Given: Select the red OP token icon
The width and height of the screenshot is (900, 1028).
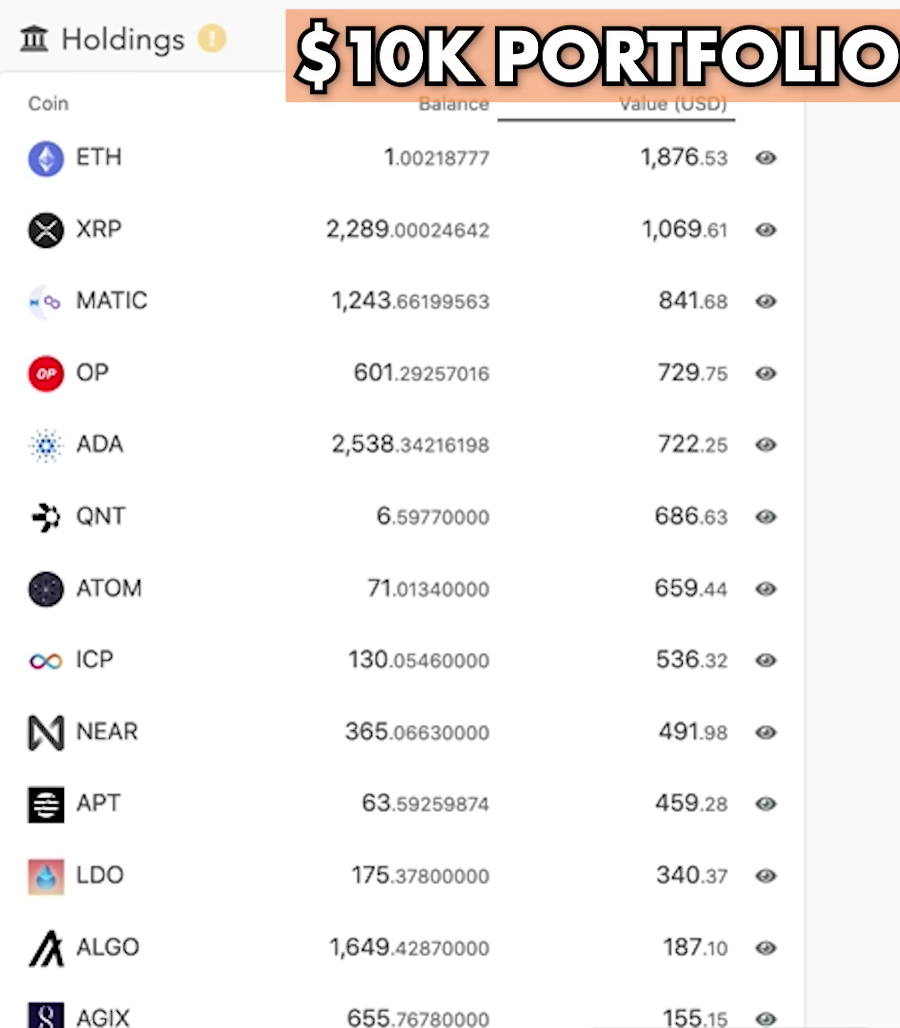Looking at the screenshot, I should (x=46, y=374).
